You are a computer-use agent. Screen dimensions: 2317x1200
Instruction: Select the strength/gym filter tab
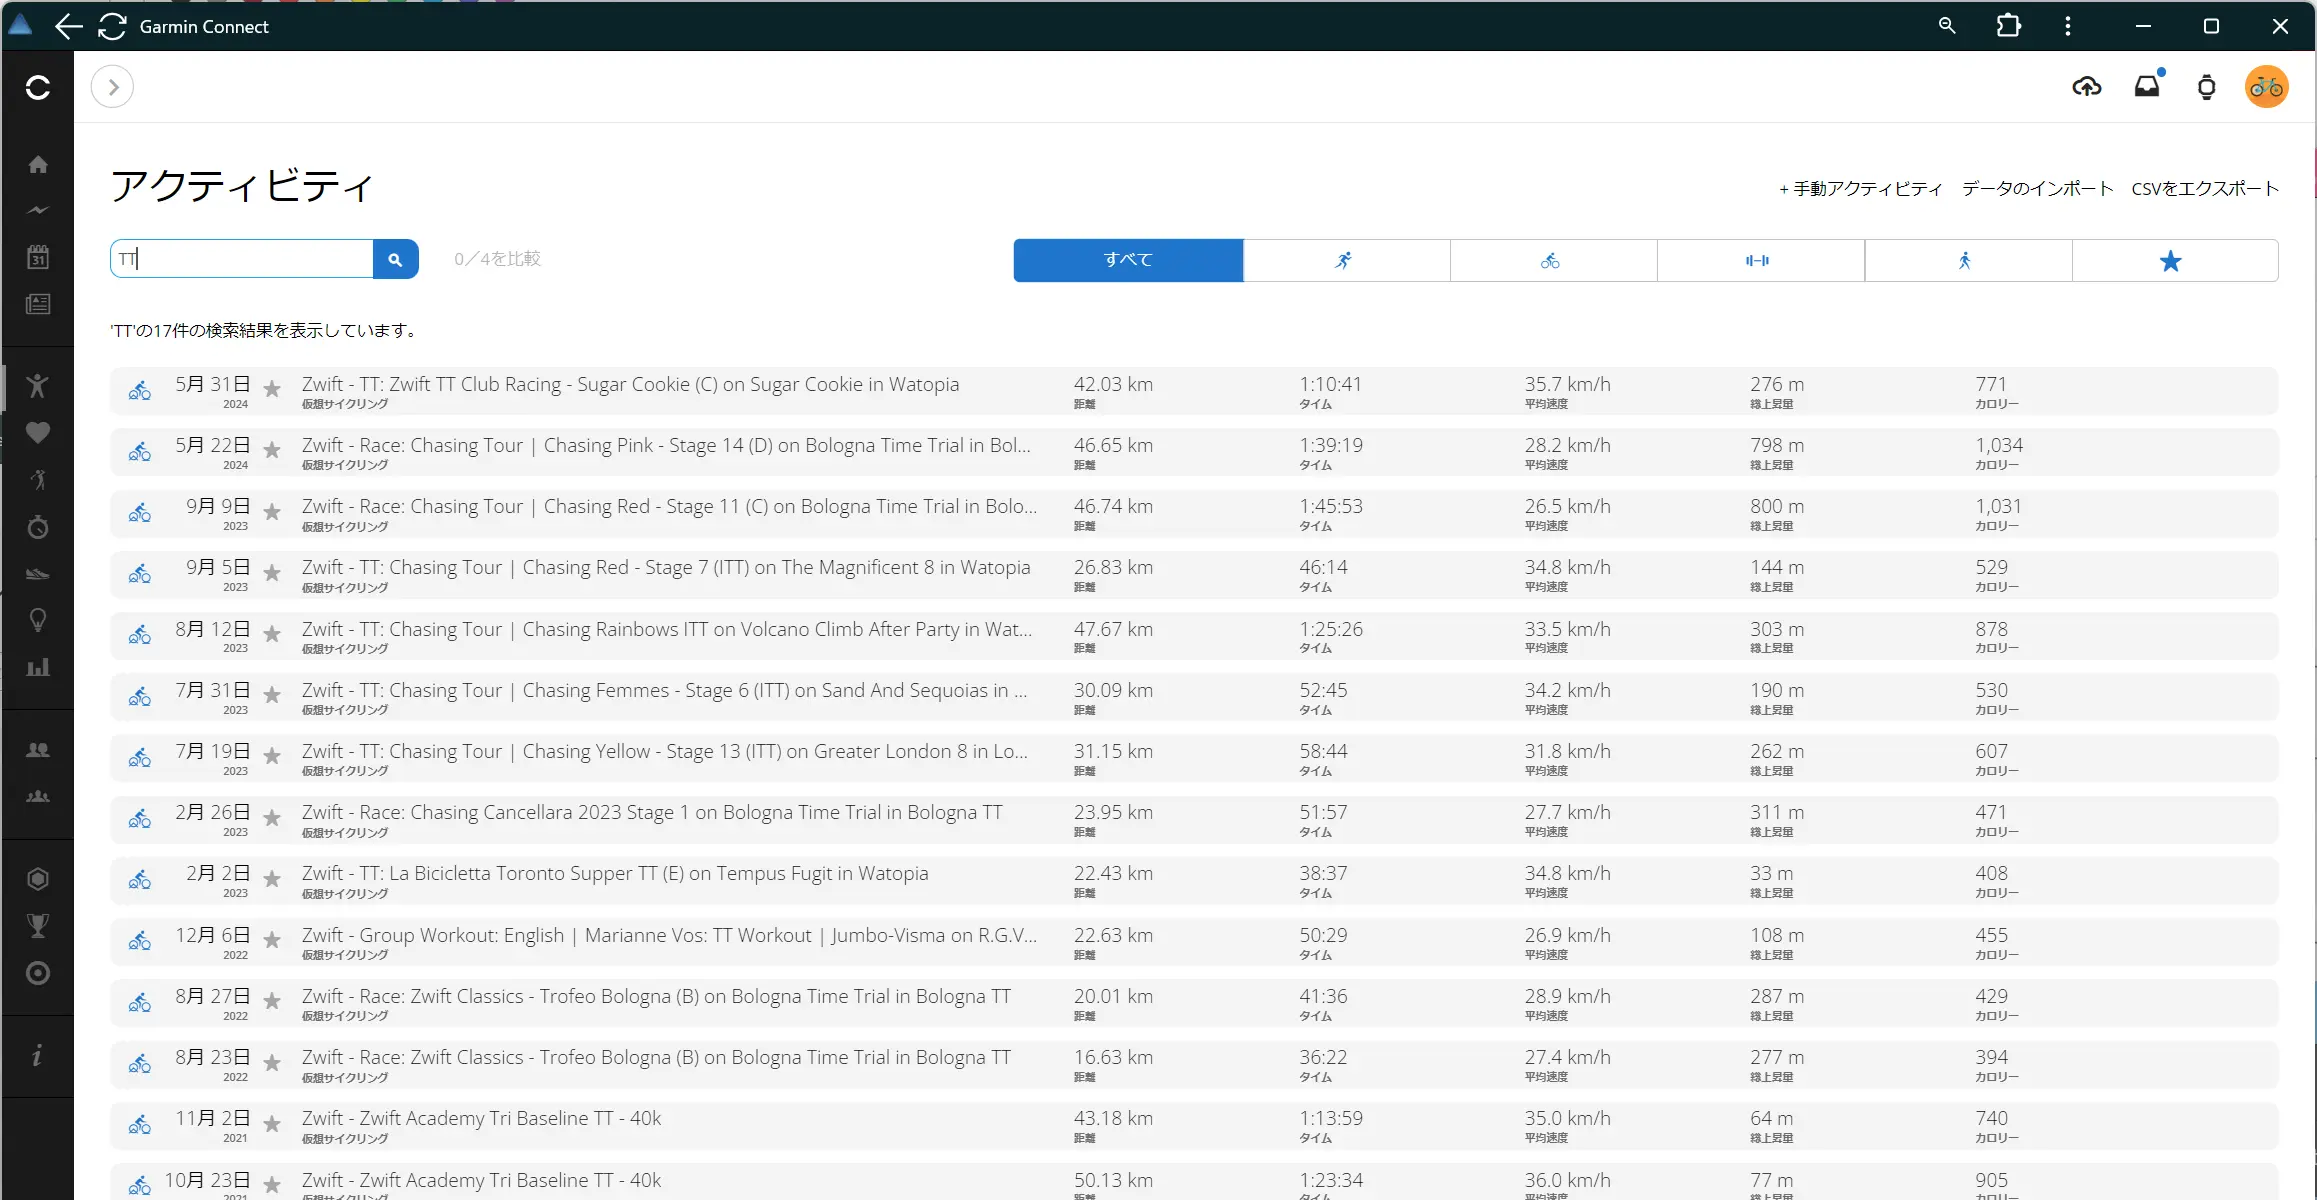coord(1760,260)
